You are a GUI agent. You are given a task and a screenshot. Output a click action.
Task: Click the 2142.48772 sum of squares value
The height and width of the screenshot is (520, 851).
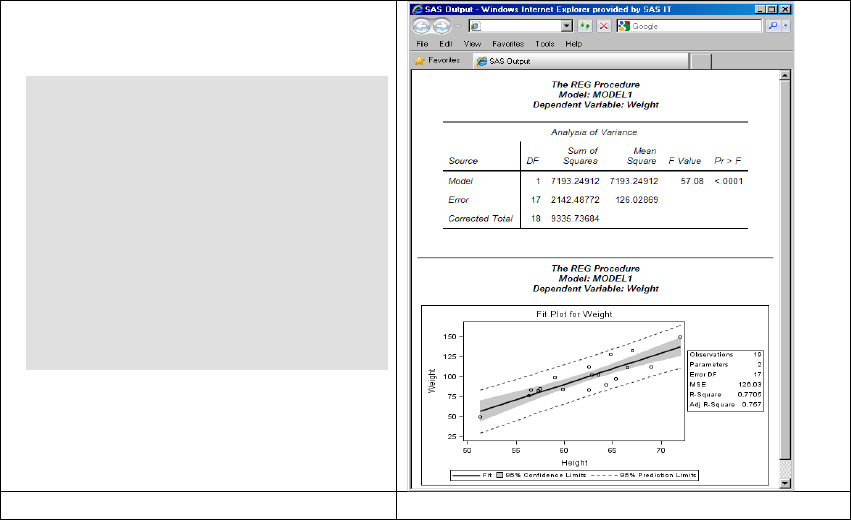pyautogui.click(x=575, y=200)
